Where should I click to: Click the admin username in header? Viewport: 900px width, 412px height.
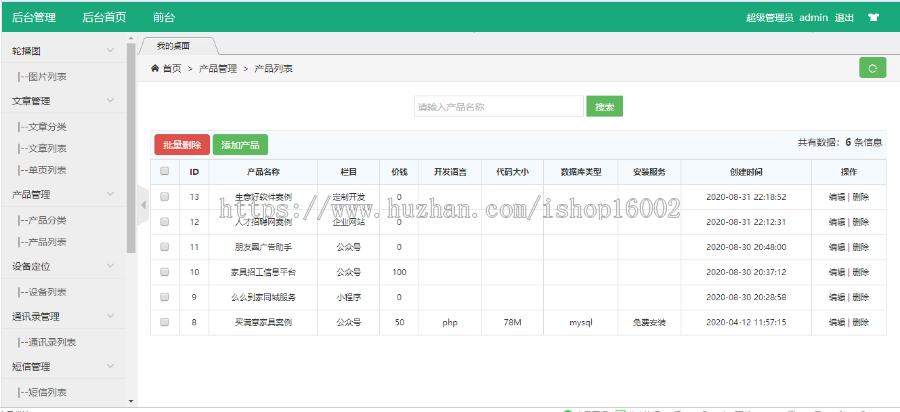tap(813, 17)
